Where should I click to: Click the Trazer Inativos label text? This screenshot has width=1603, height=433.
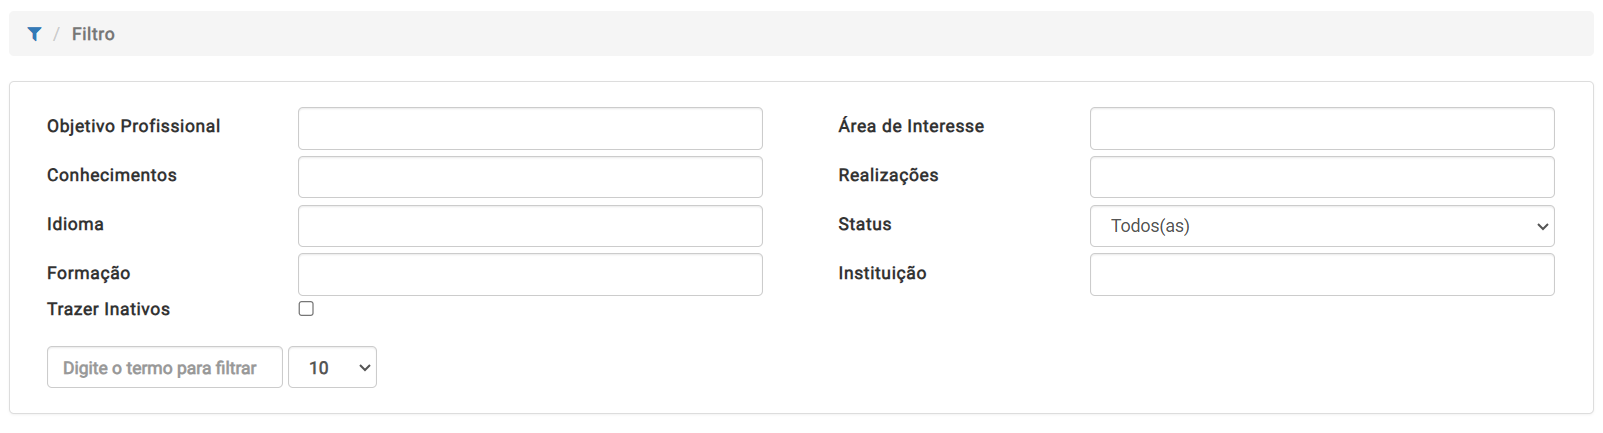(108, 309)
